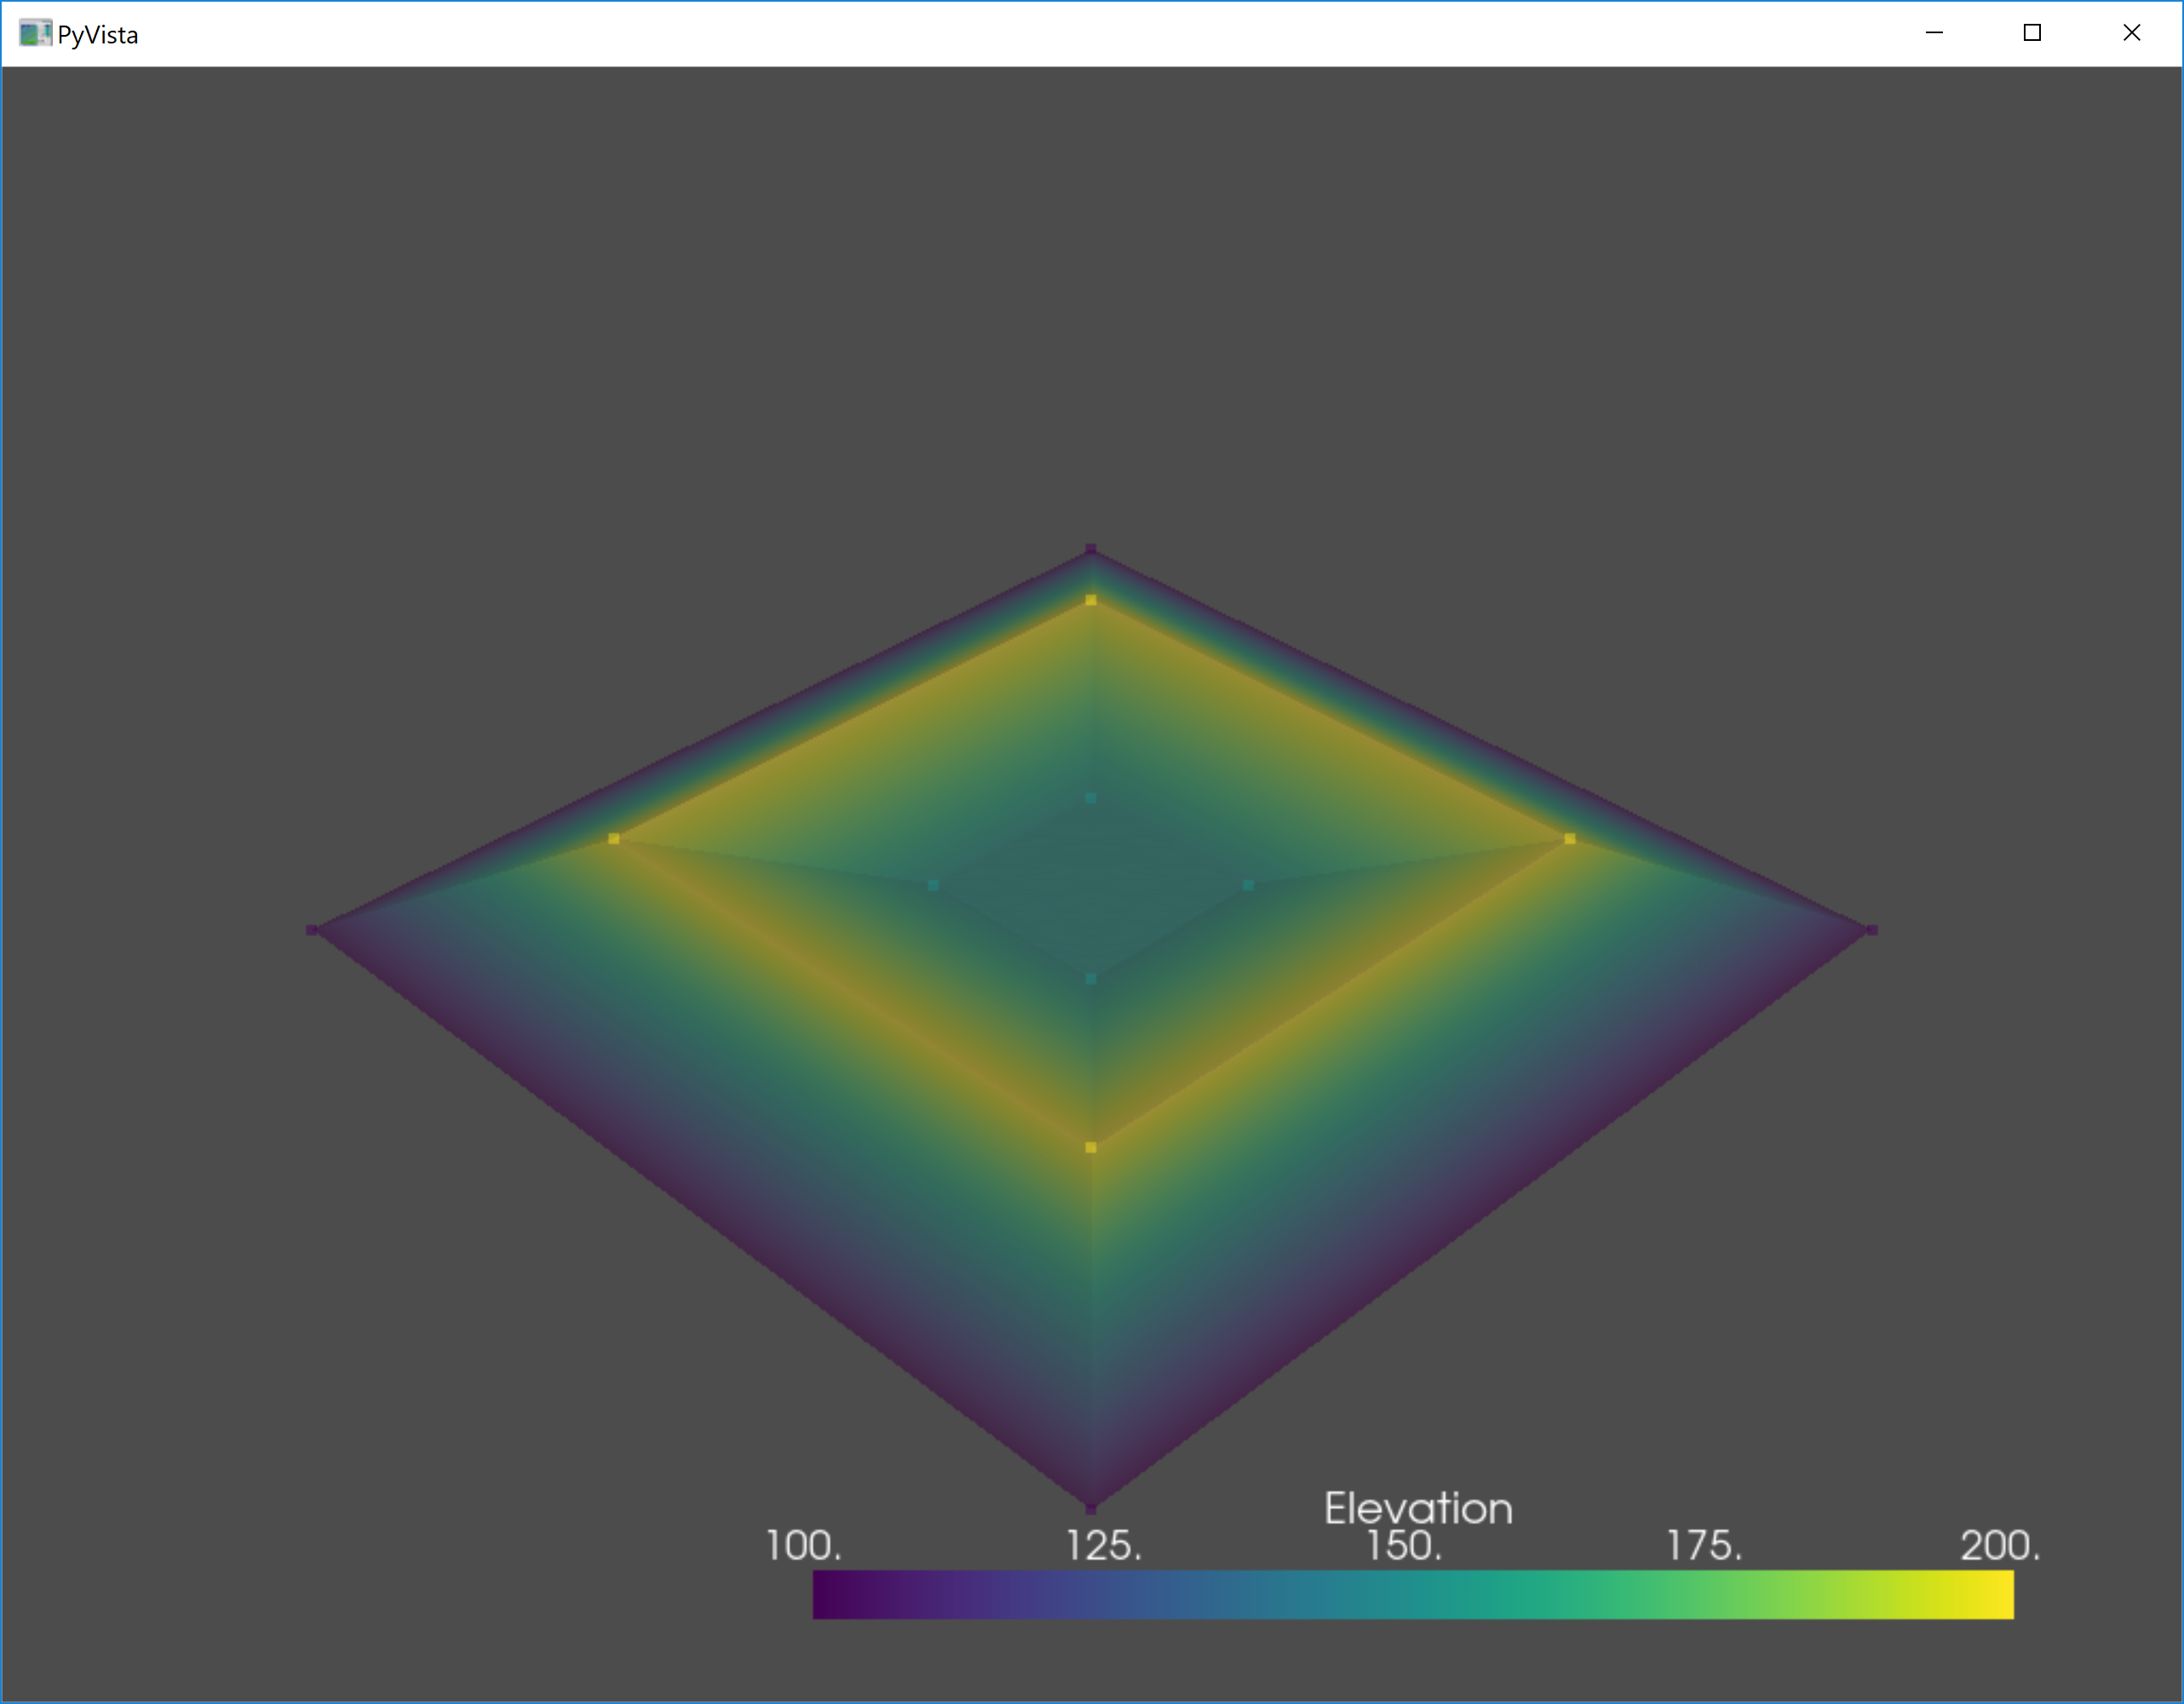The height and width of the screenshot is (1704, 2184).
Task: Click the lower yellow ridge vertex
Action: click(1091, 1148)
